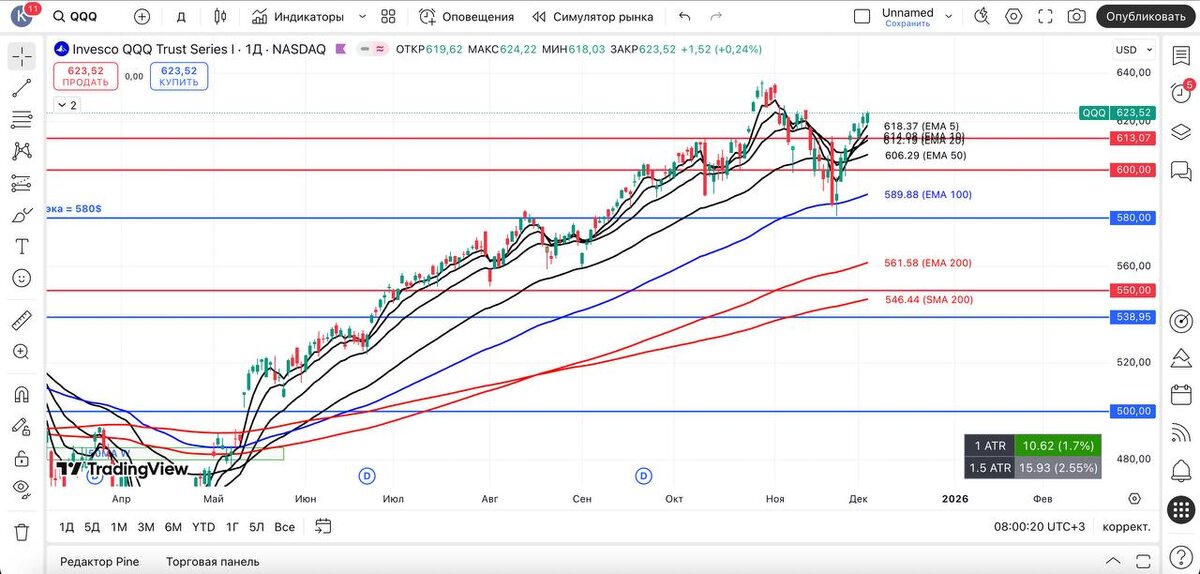Image resolution: width=1200 pixels, height=574 pixels.
Task: Open the watchlist panel in right sidebar
Action: coord(1181,57)
